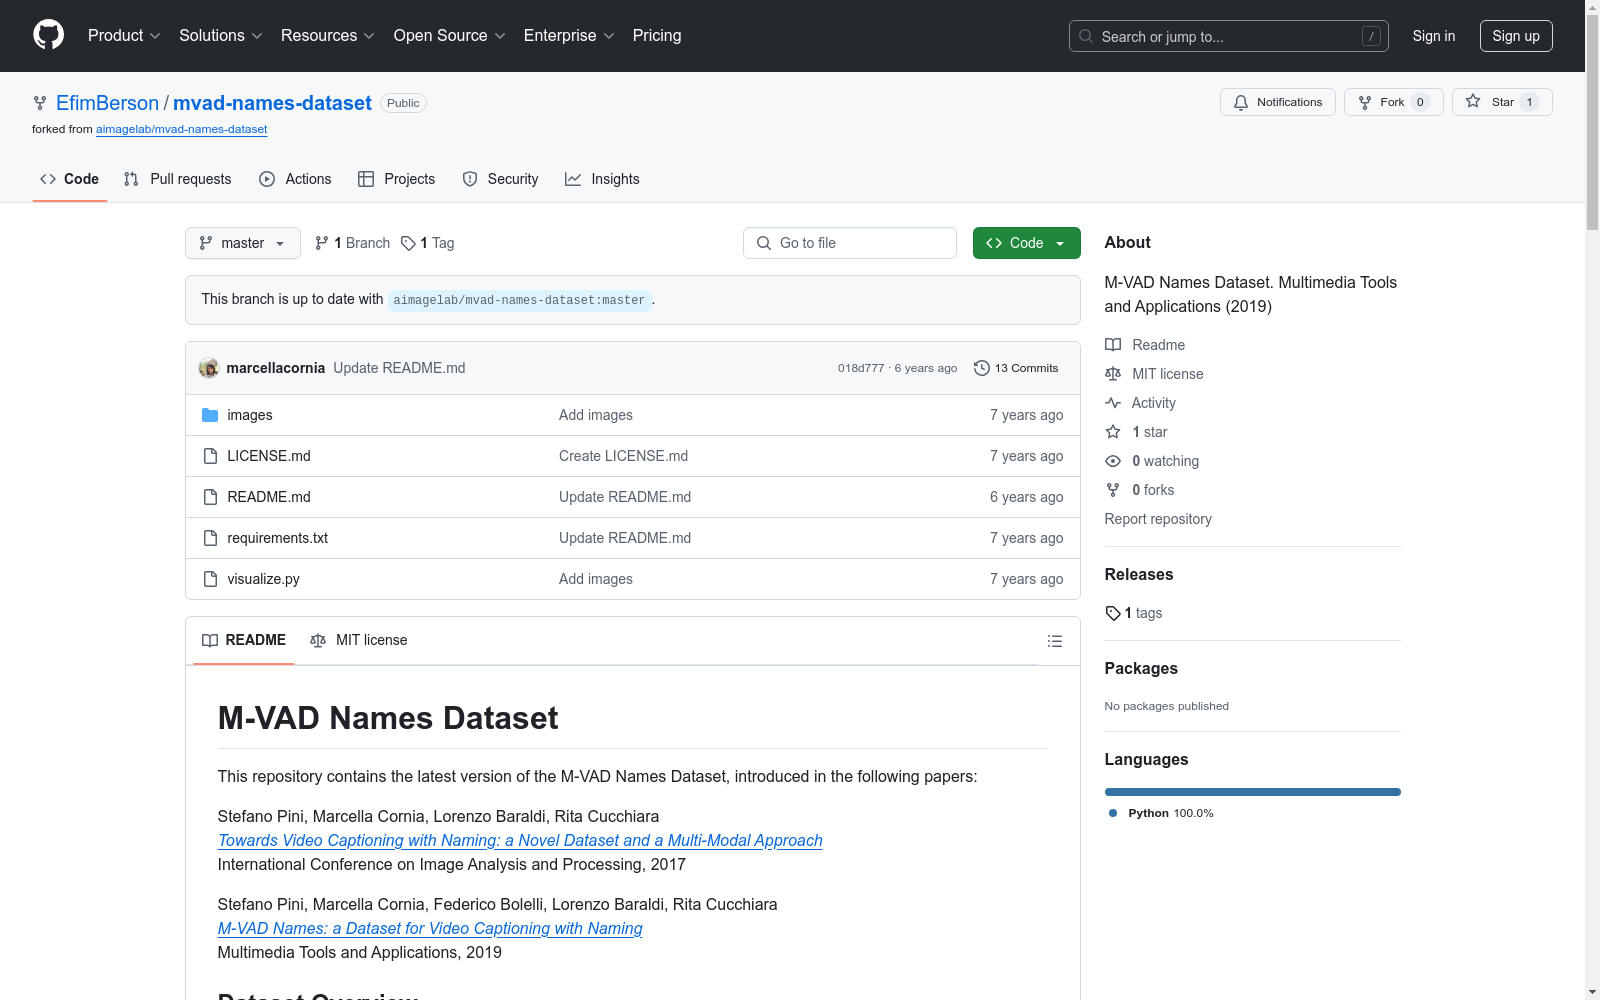Click the Sign up button

tap(1516, 36)
